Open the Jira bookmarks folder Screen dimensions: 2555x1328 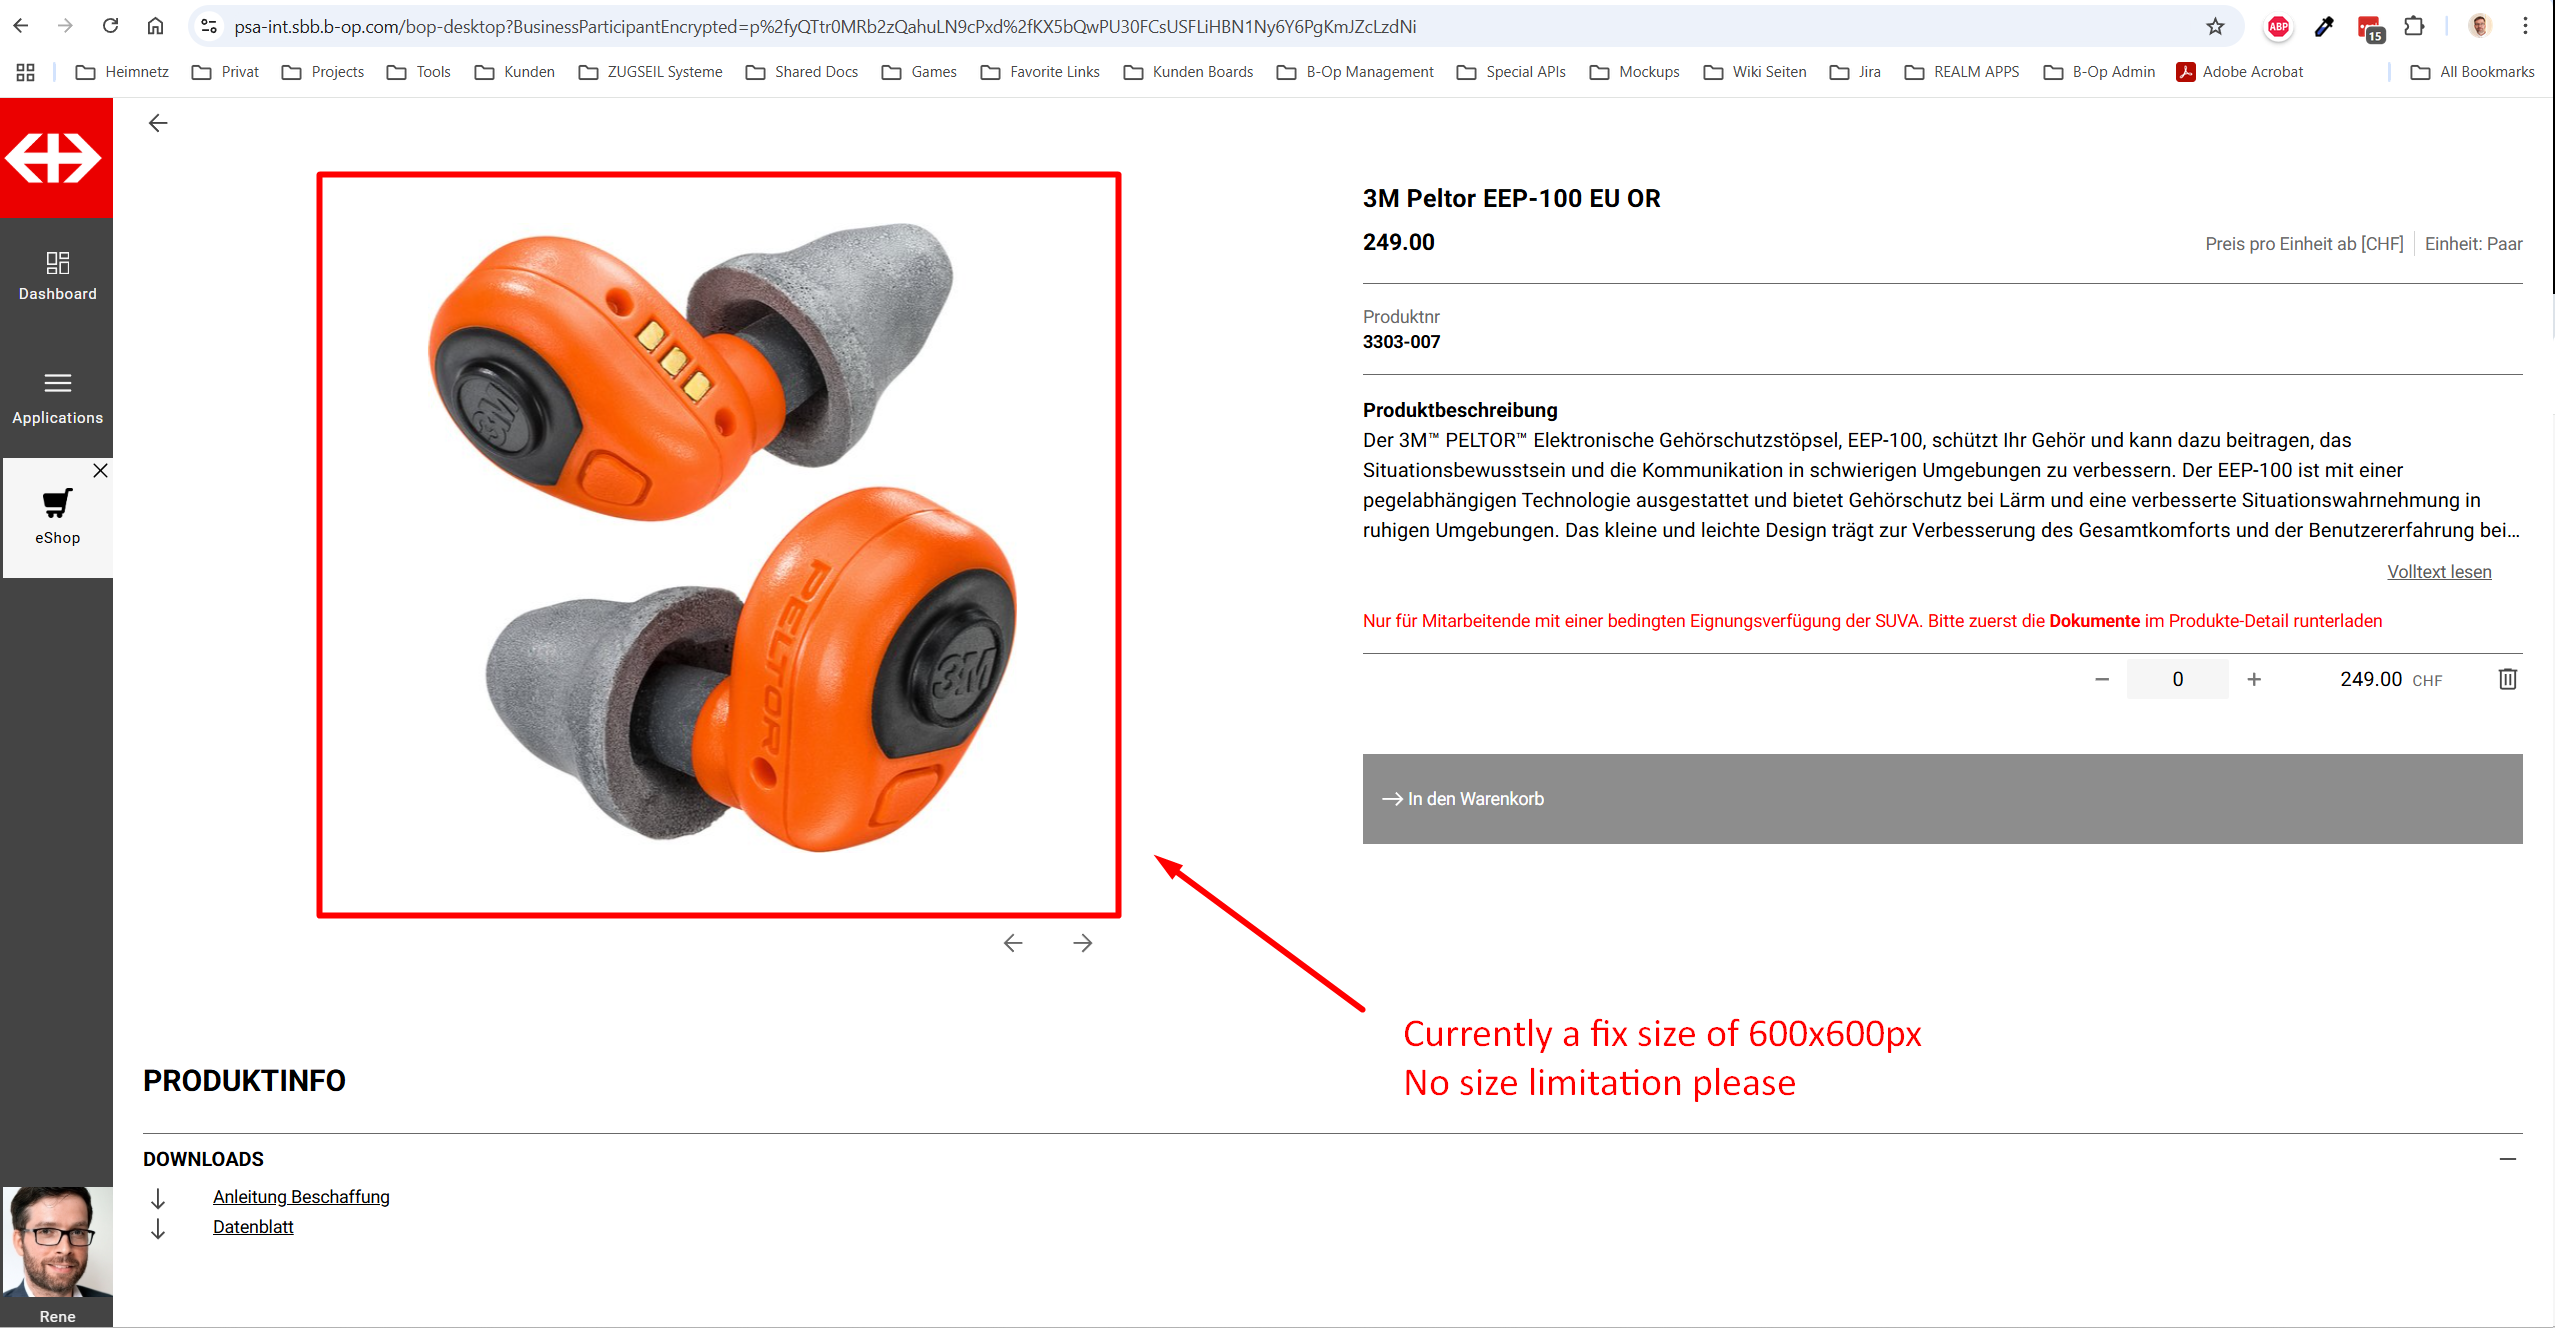pyautogui.click(x=1855, y=72)
